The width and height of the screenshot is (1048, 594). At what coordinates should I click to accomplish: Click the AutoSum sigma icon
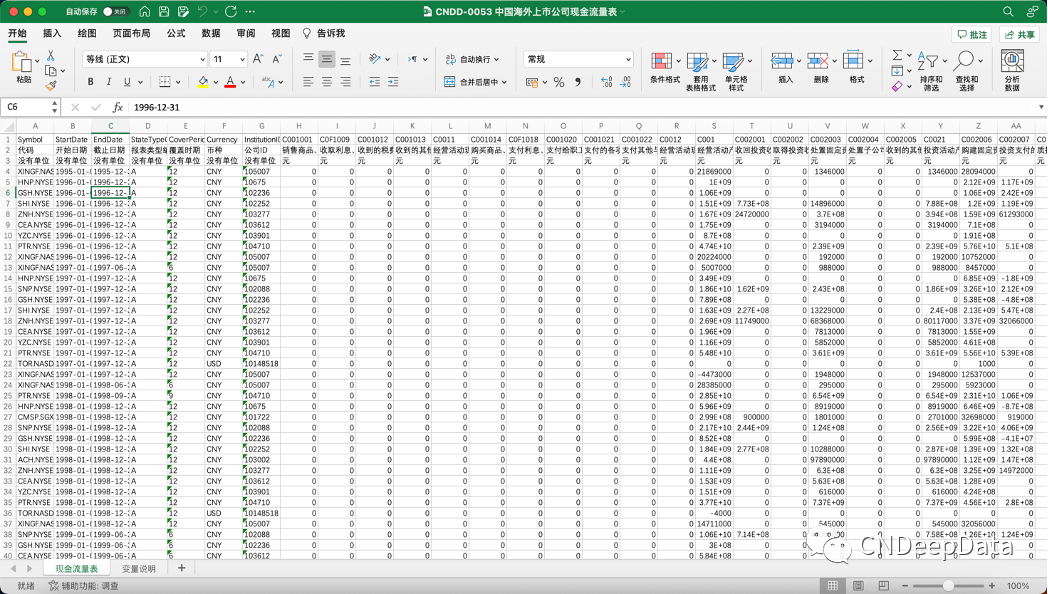898,55
